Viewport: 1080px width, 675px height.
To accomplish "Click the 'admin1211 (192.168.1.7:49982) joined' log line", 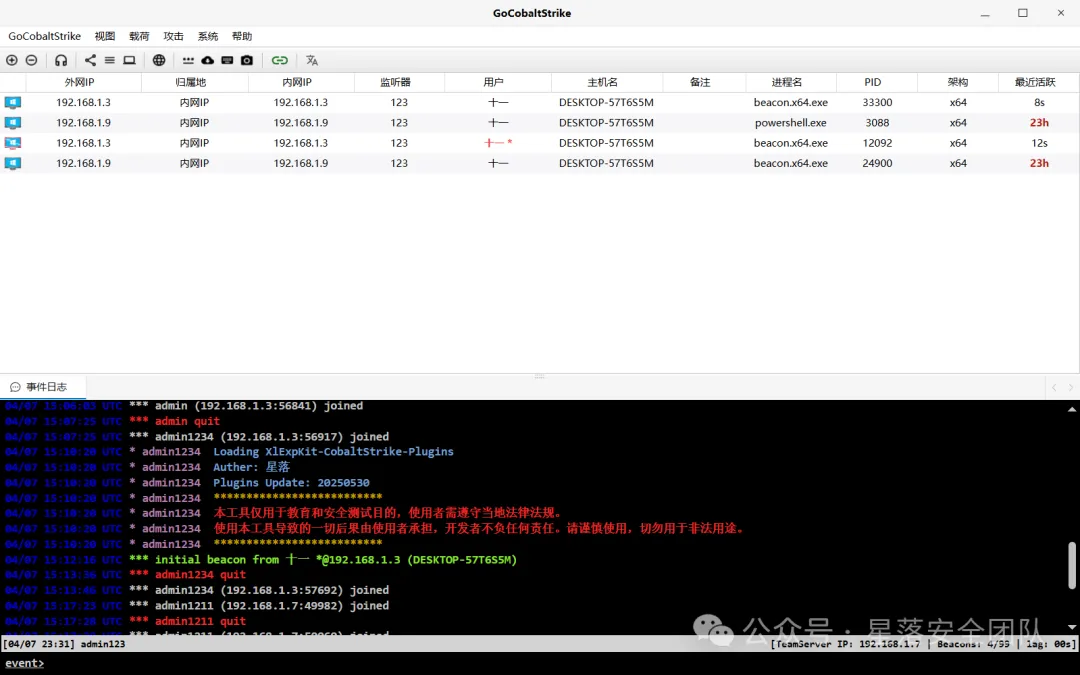I will click(x=271, y=605).
